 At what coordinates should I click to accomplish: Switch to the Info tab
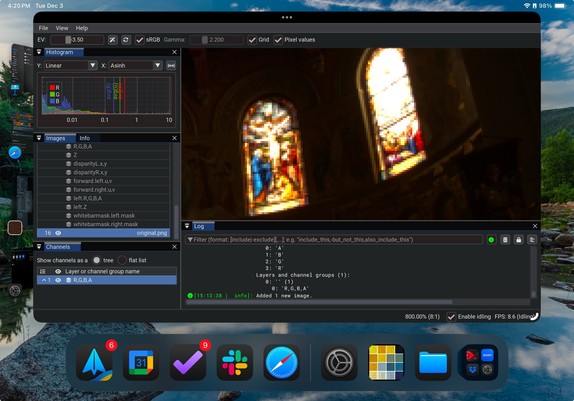85,138
